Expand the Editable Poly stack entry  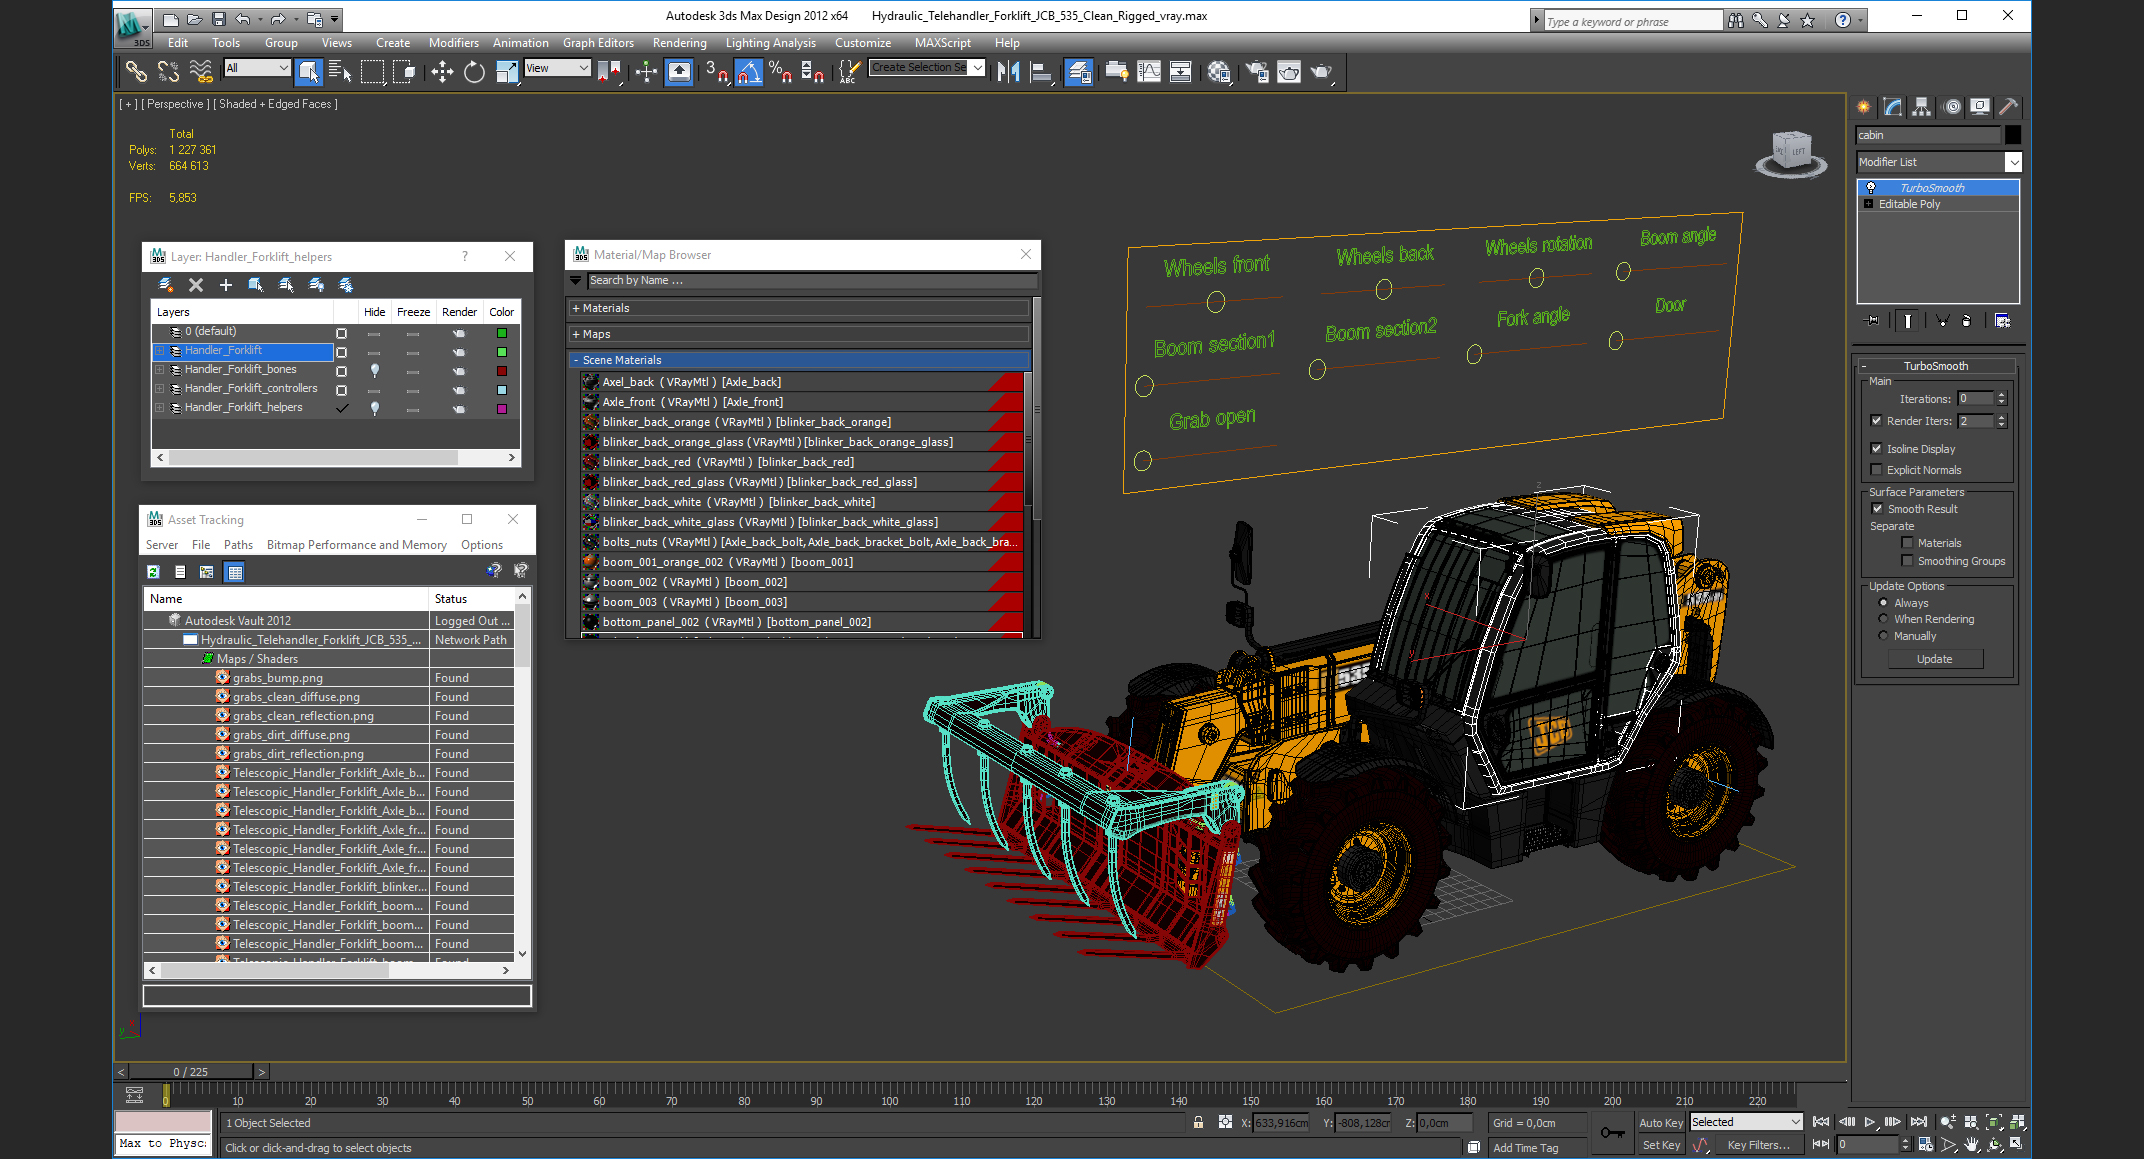(1868, 204)
